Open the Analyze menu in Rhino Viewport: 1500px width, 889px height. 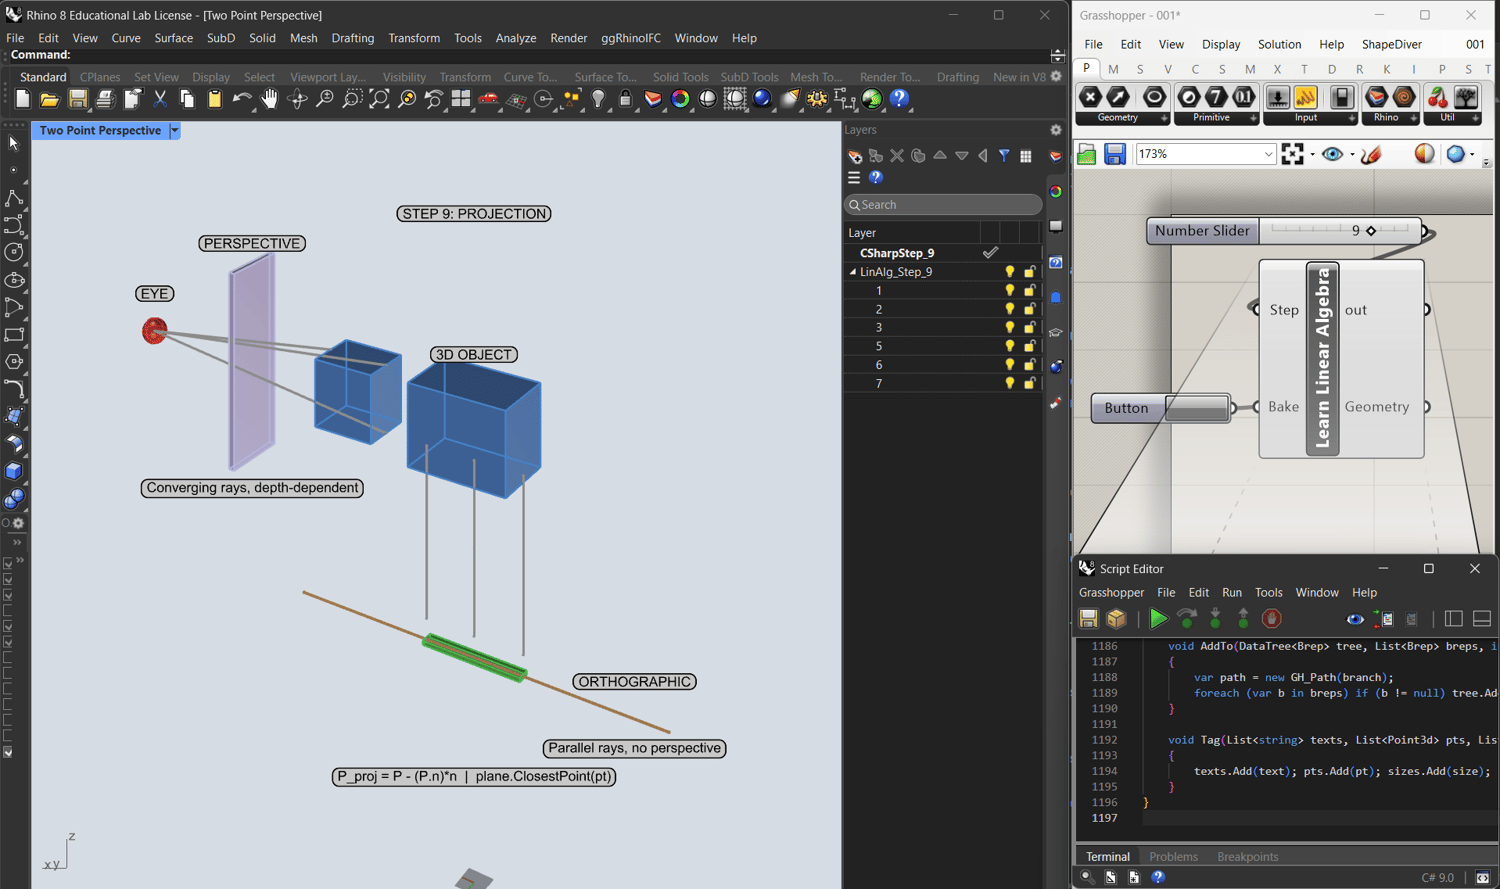click(x=515, y=38)
